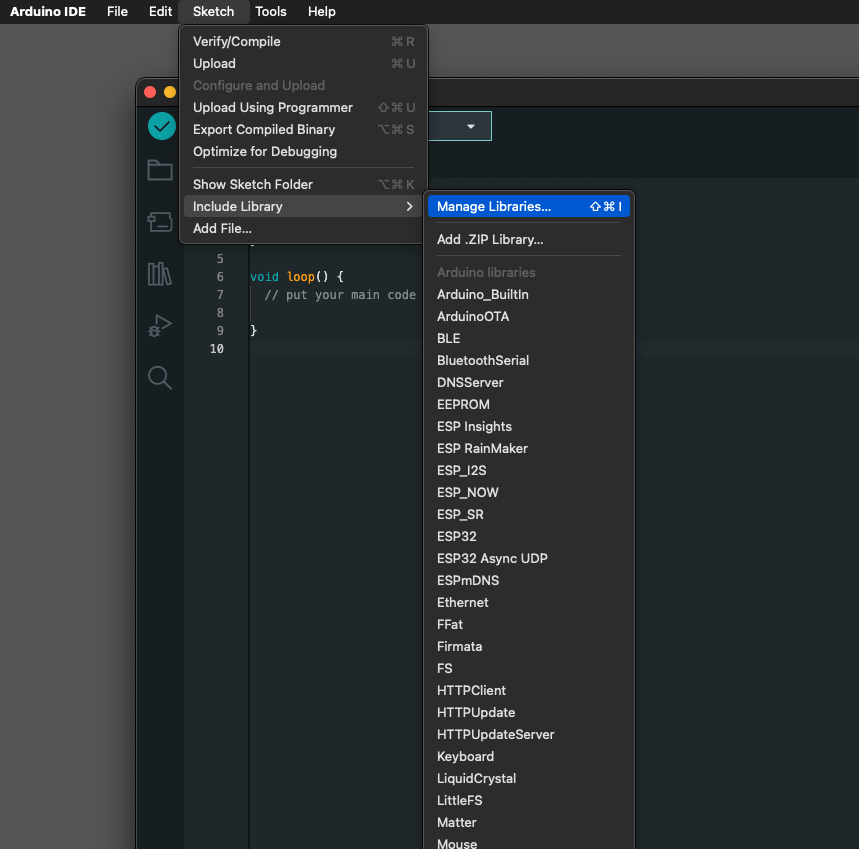Include the ESP_SR library
859x849 pixels.
pos(529,514)
